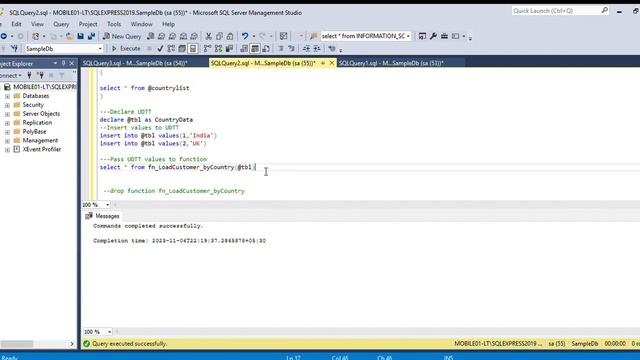The height and width of the screenshot is (360, 640).
Task: Click Execute to run the query
Action: pyautogui.click(x=126, y=49)
